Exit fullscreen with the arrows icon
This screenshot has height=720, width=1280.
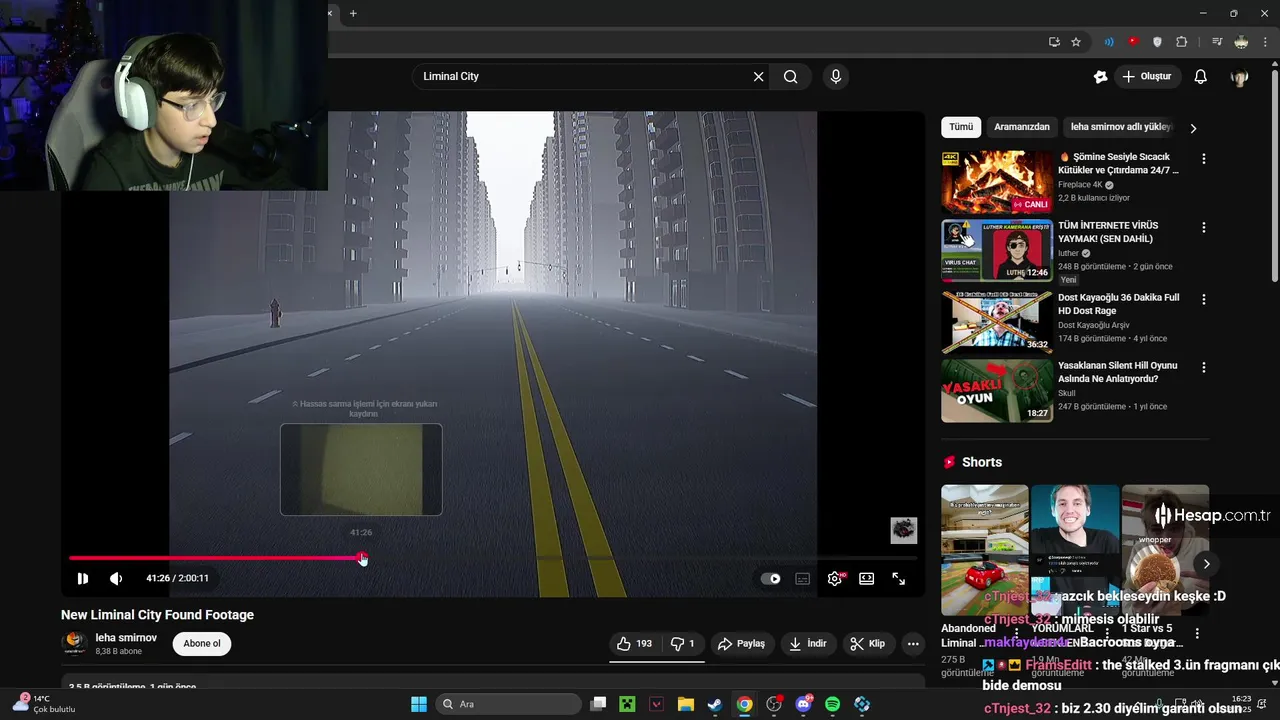tap(899, 578)
